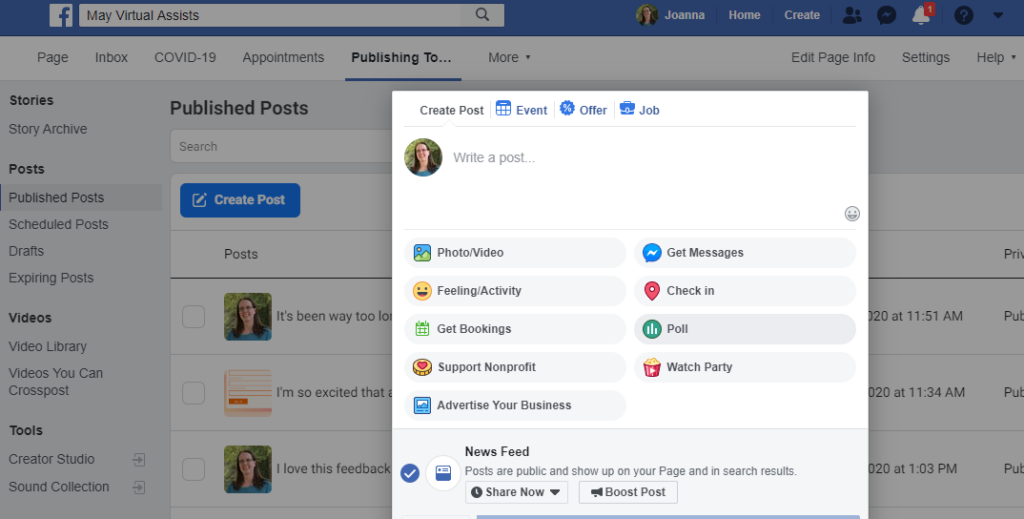This screenshot has height=519, width=1024.
Task: Go to Home in top bar
Action: coord(744,15)
